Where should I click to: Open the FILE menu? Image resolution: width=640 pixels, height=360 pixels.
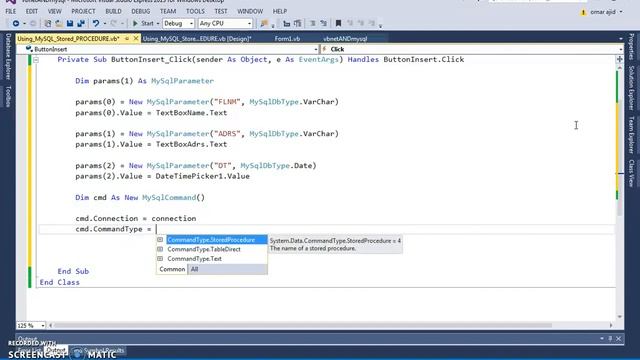pos(11,11)
